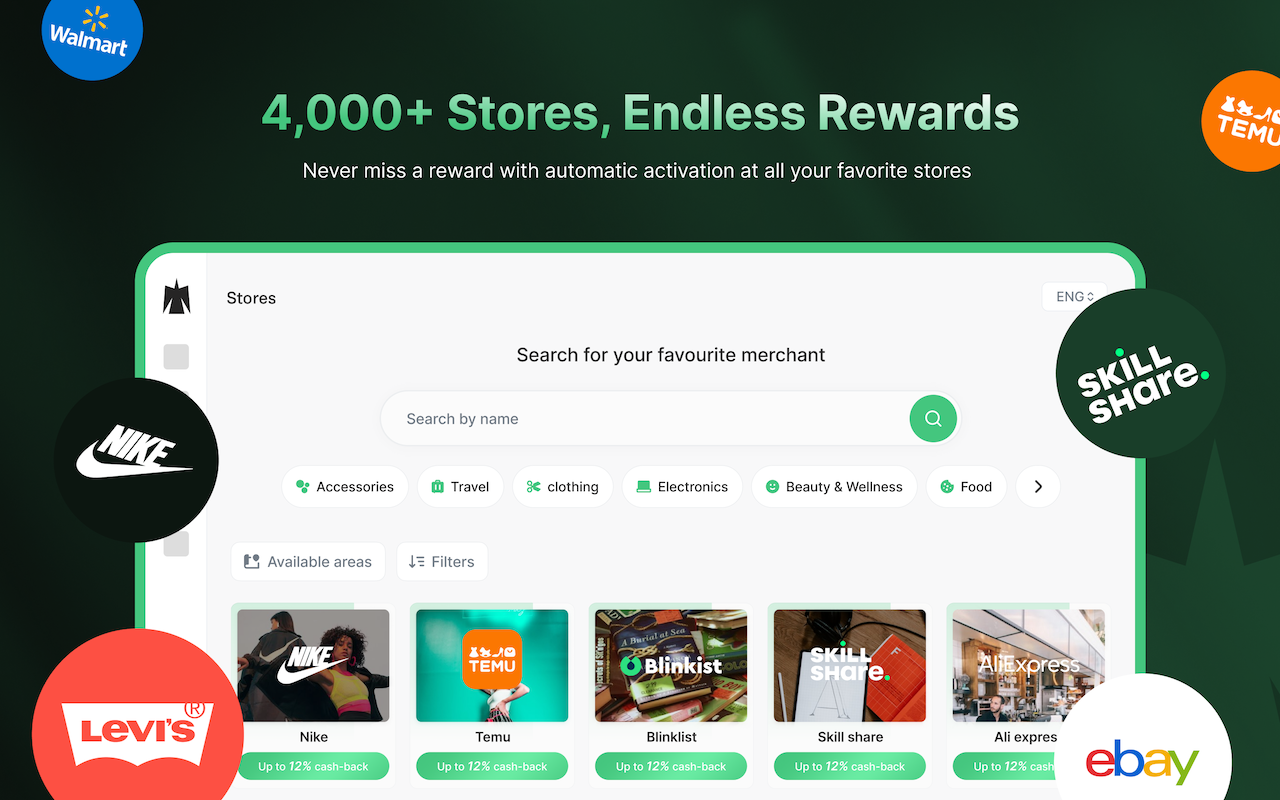Open the Available areas selector
This screenshot has height=800, width=1280.
pos(308,562)
